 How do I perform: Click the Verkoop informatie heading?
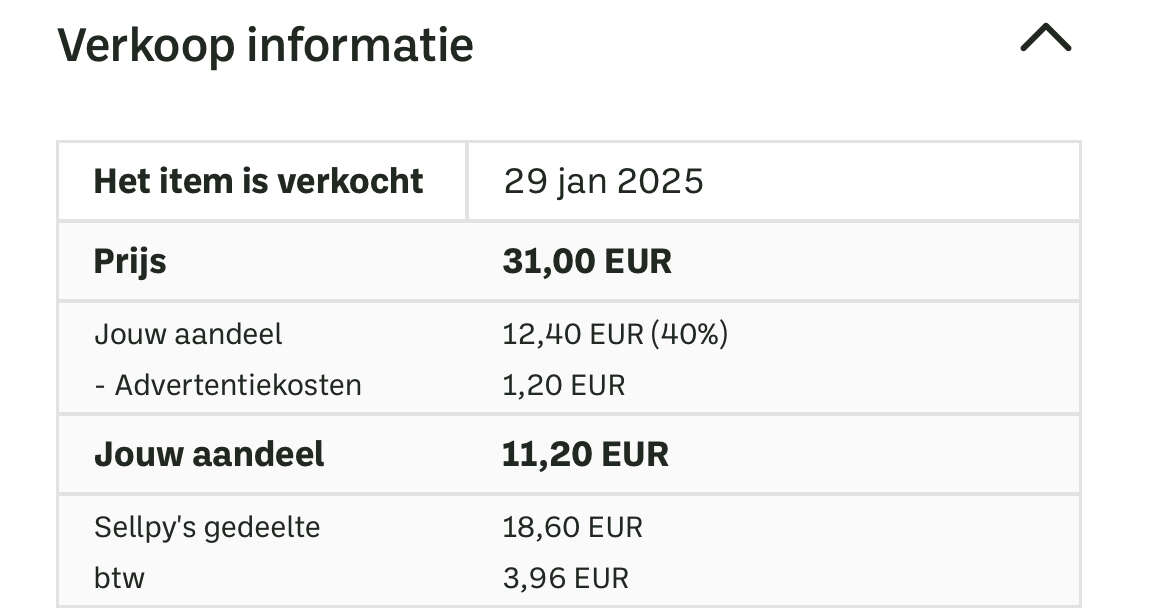(x=266, y=45)
